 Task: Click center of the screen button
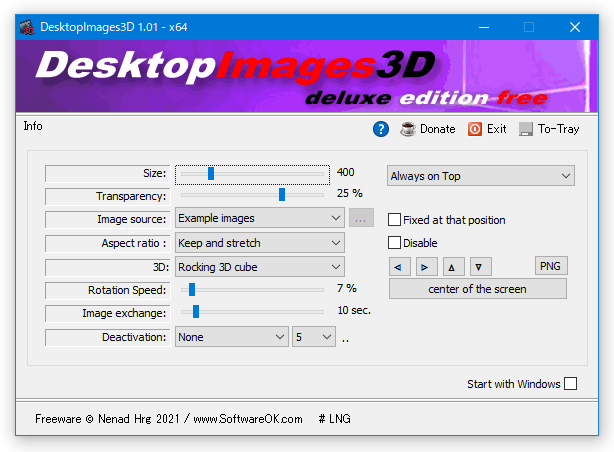(x=477, y=289)
